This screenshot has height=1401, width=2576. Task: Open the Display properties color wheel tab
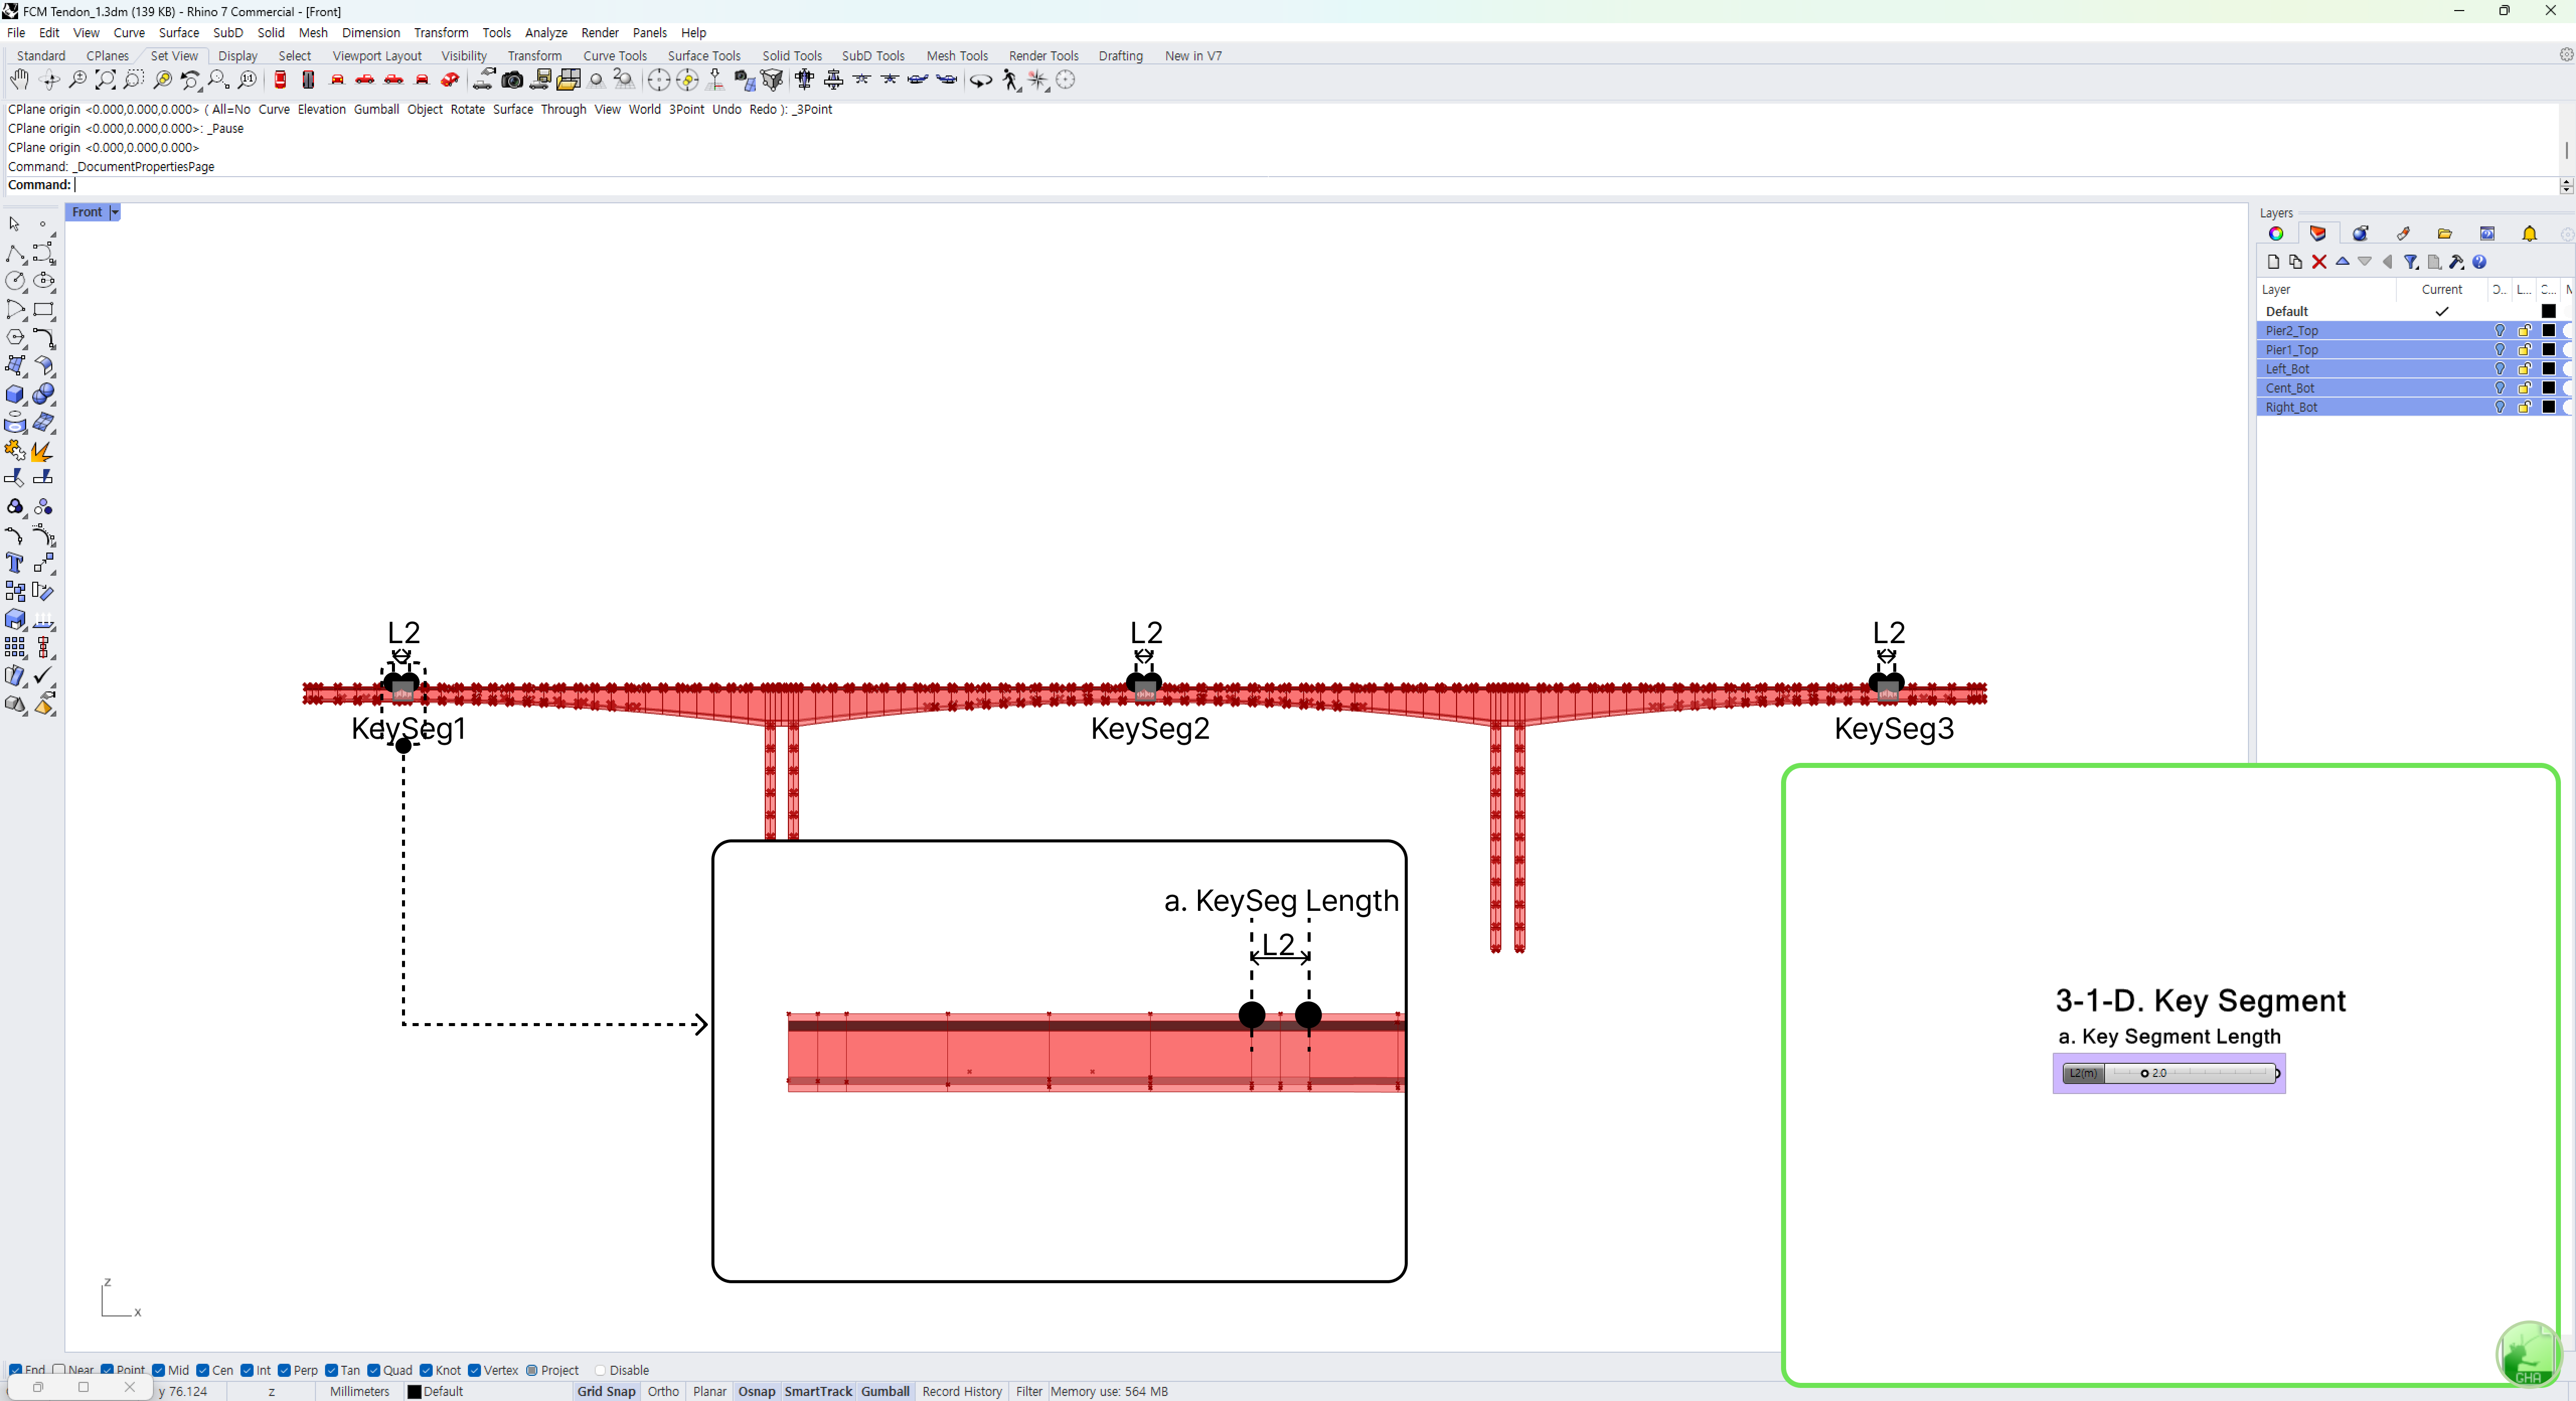(x=2276, y=233)
